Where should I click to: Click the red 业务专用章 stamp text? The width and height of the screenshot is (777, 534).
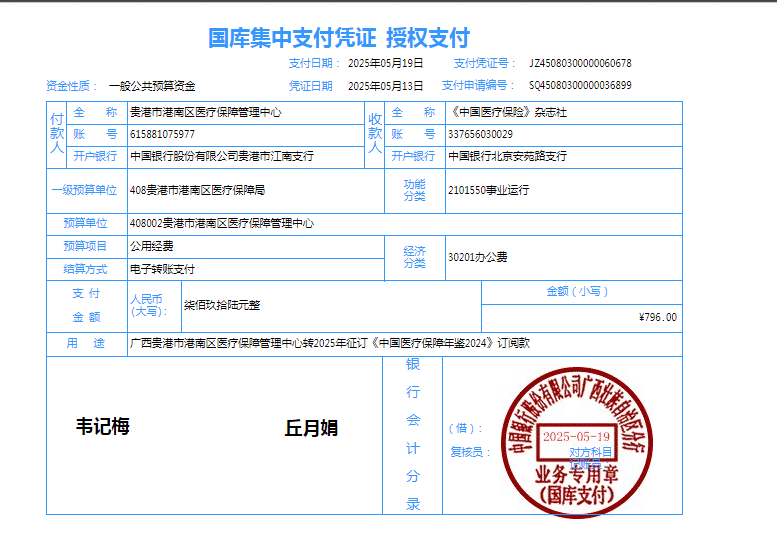pos(576,475)
